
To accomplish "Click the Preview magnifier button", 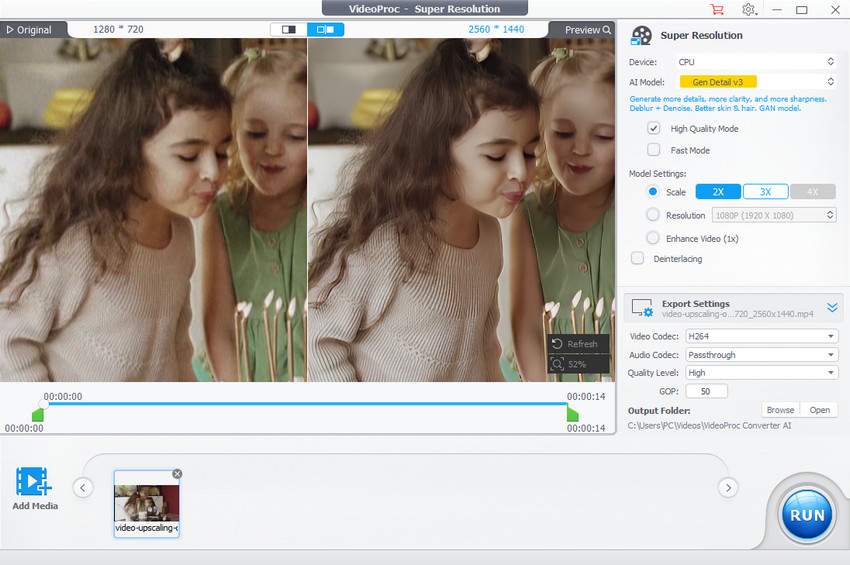I will (x=588, y=30).
